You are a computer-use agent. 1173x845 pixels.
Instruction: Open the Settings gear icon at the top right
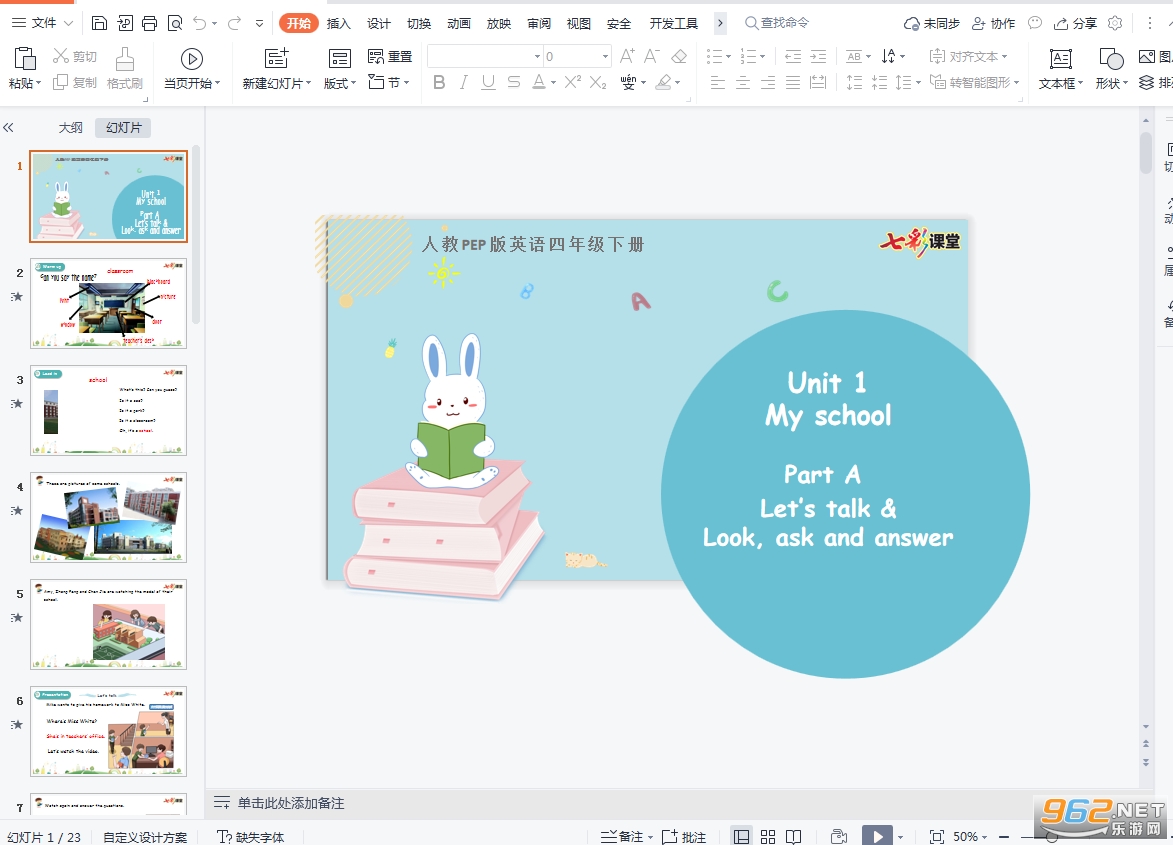tap(1115, 23)
